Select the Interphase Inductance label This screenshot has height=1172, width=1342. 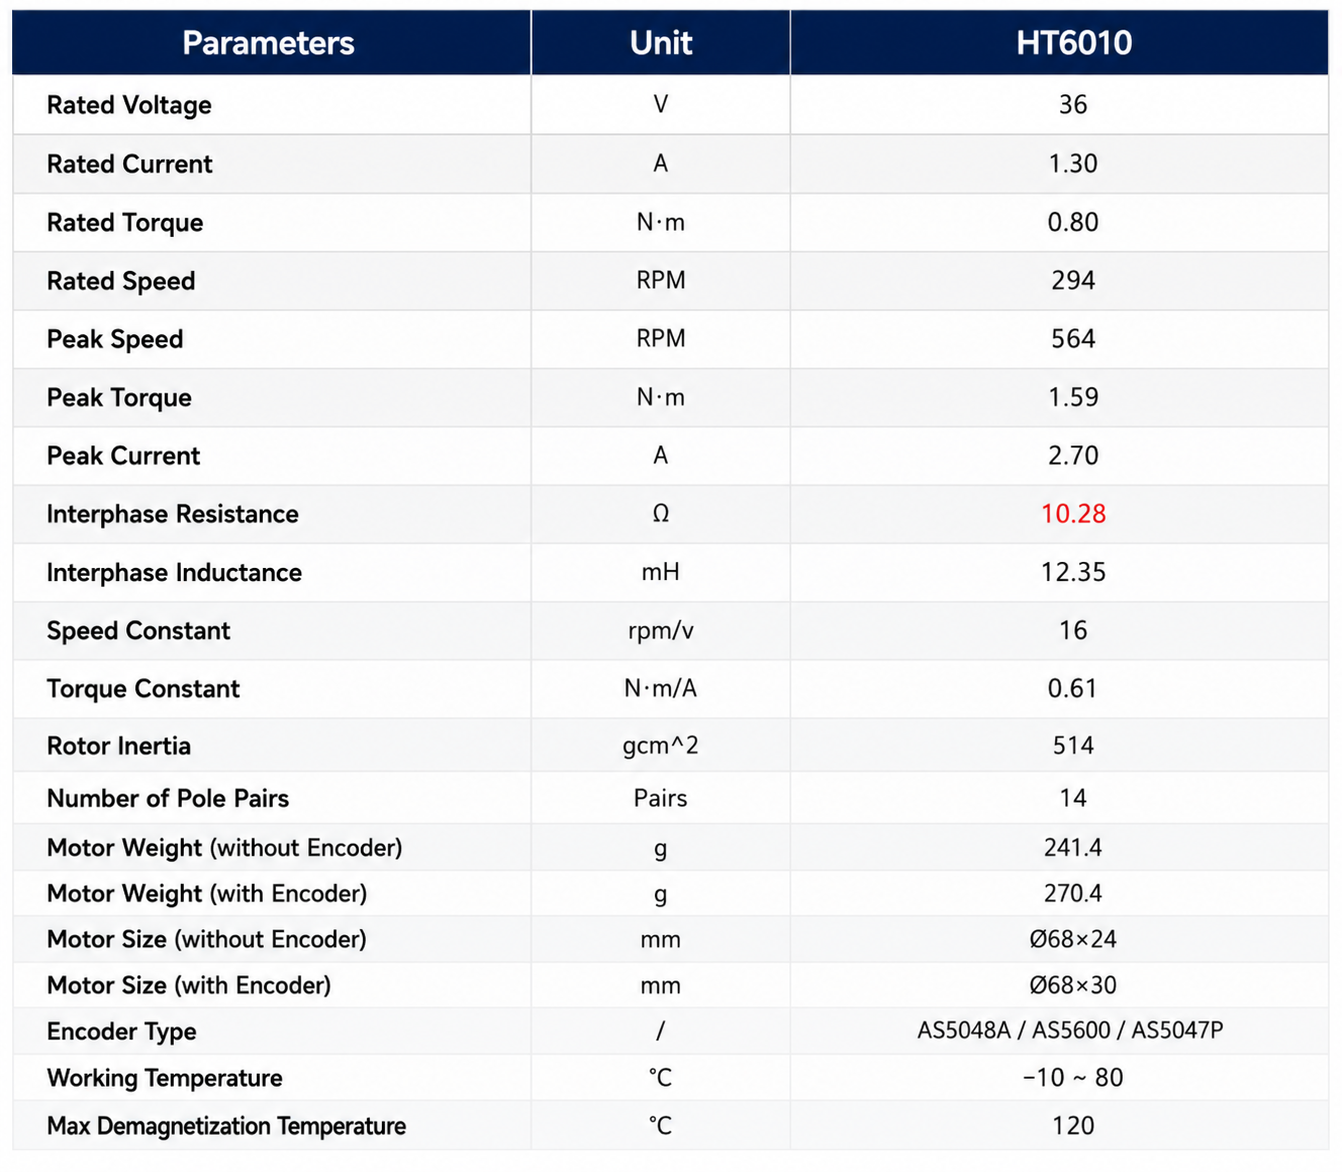tap(174, 572)
